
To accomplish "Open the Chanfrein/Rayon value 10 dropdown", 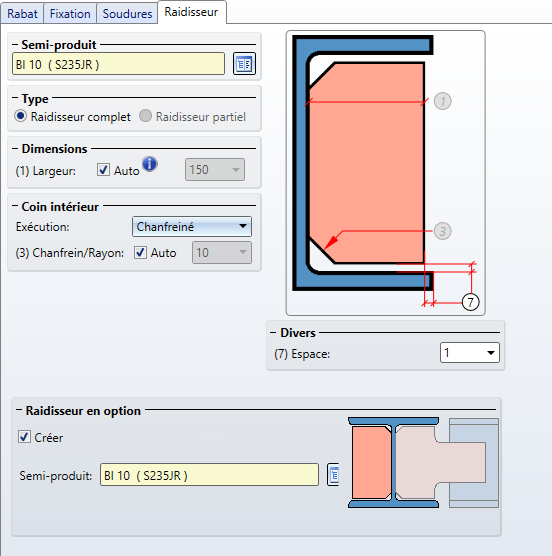I will coord(222,252).
